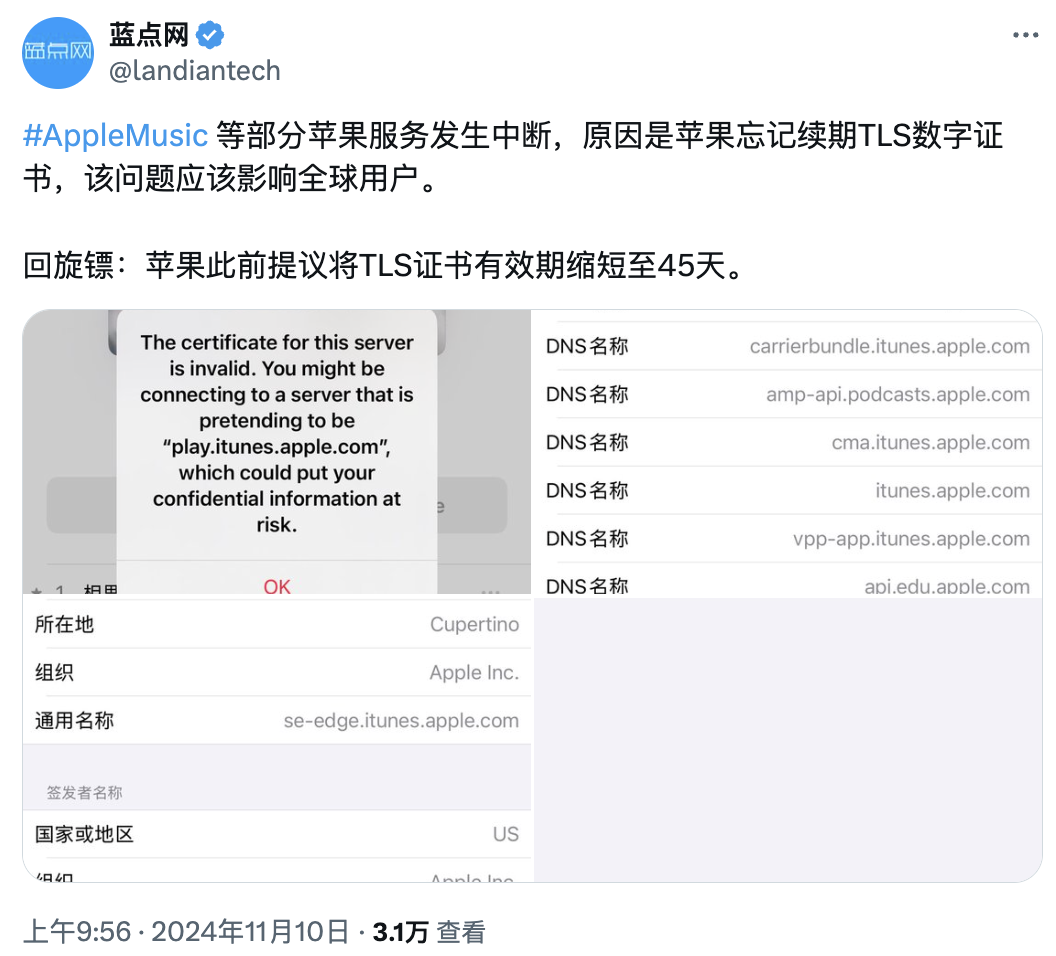Open the DNS names list image

pos(787,596)
